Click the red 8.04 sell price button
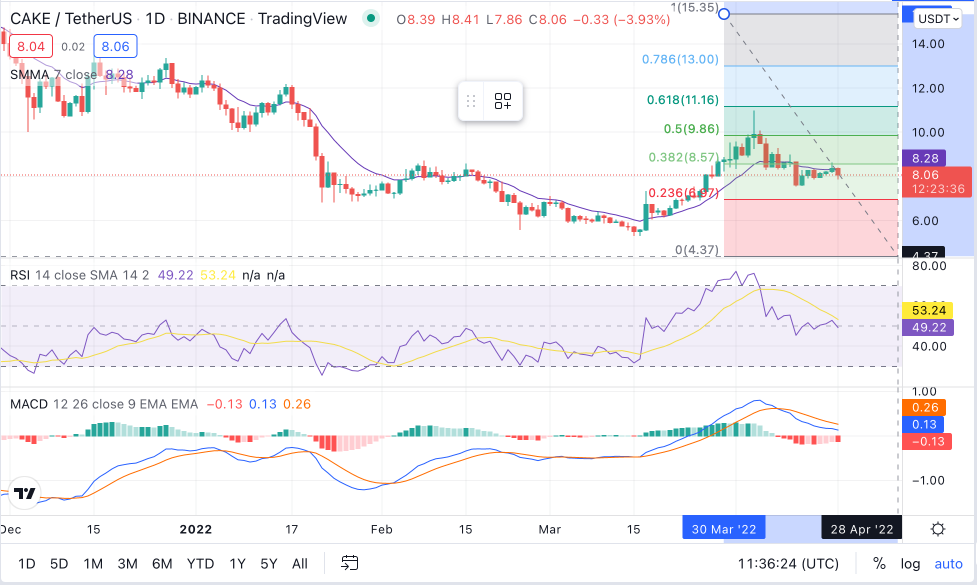Viewport: 977px width, 585px height. click(x=31, y=46)
